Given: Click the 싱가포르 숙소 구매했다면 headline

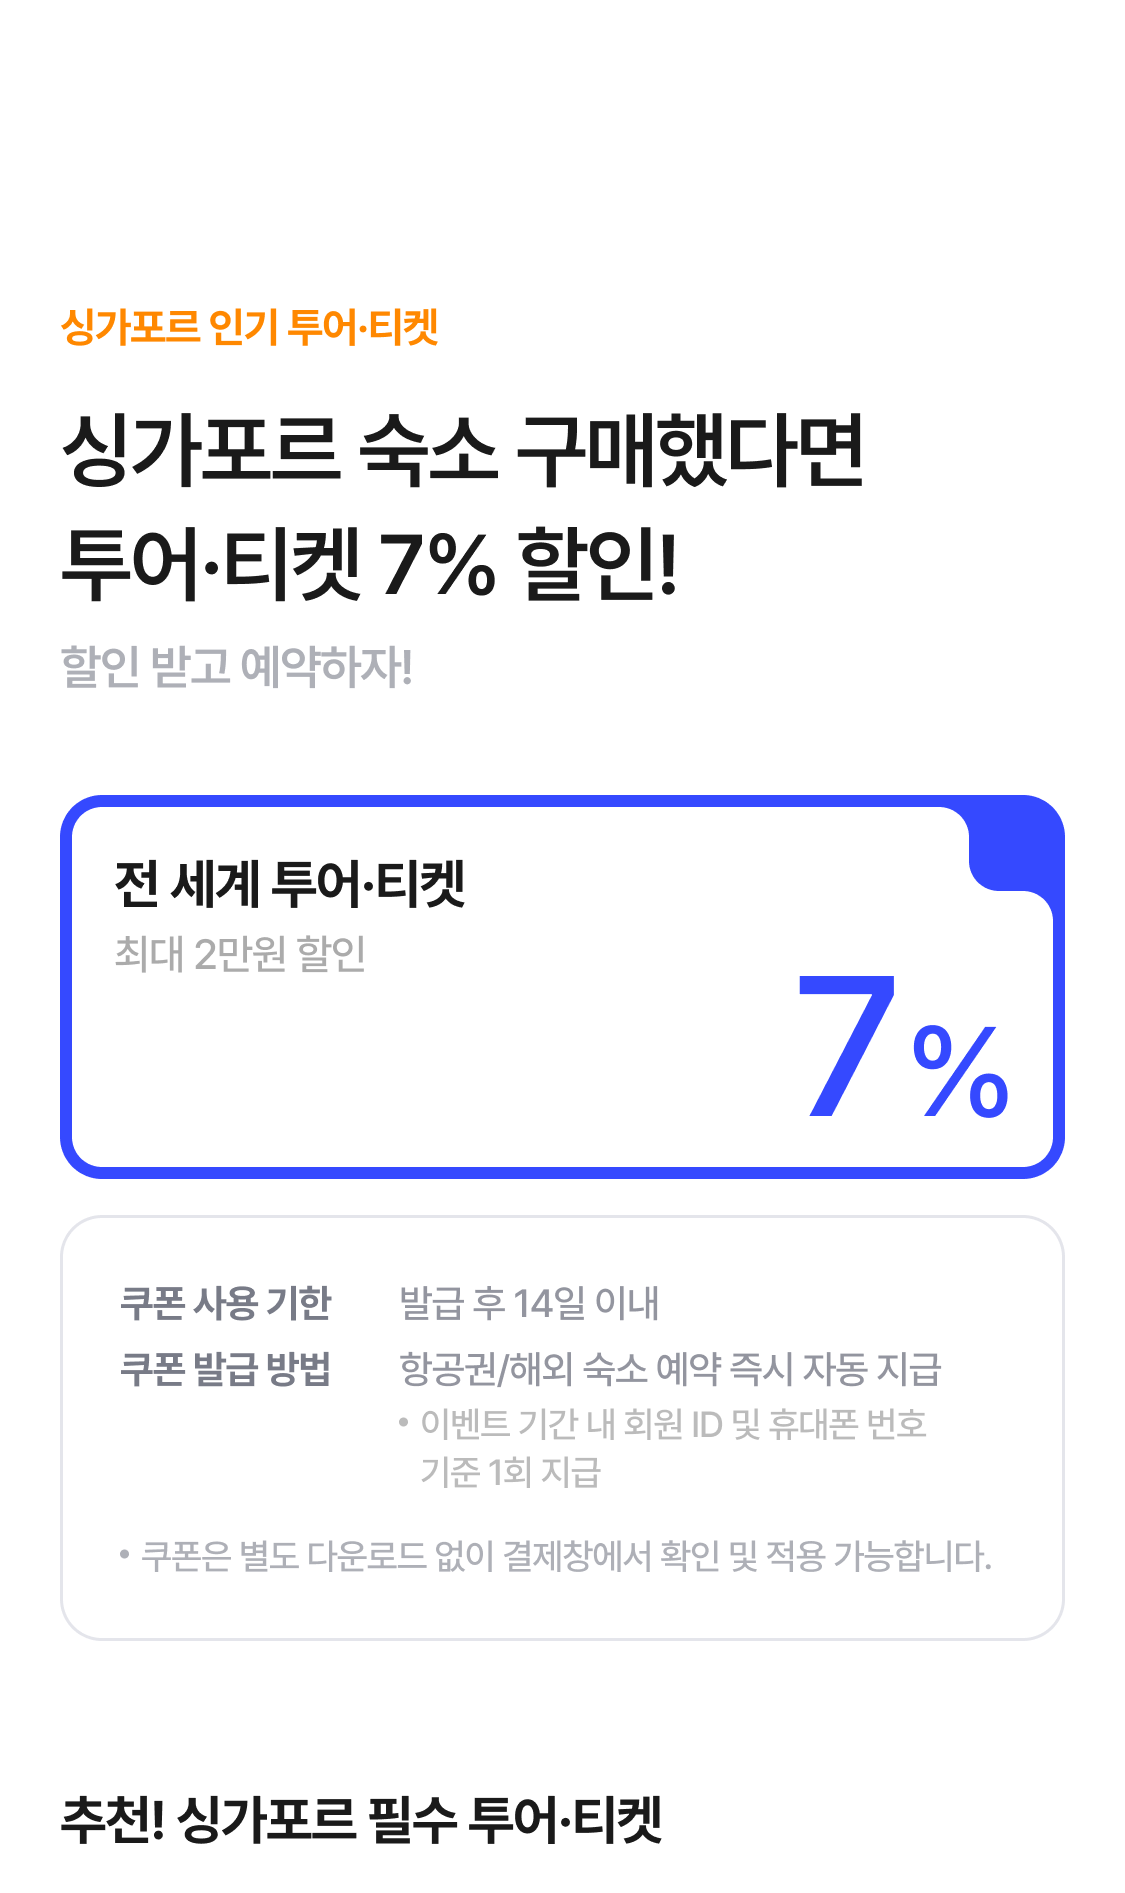Looking at the screenshot, I should (463, 450).
